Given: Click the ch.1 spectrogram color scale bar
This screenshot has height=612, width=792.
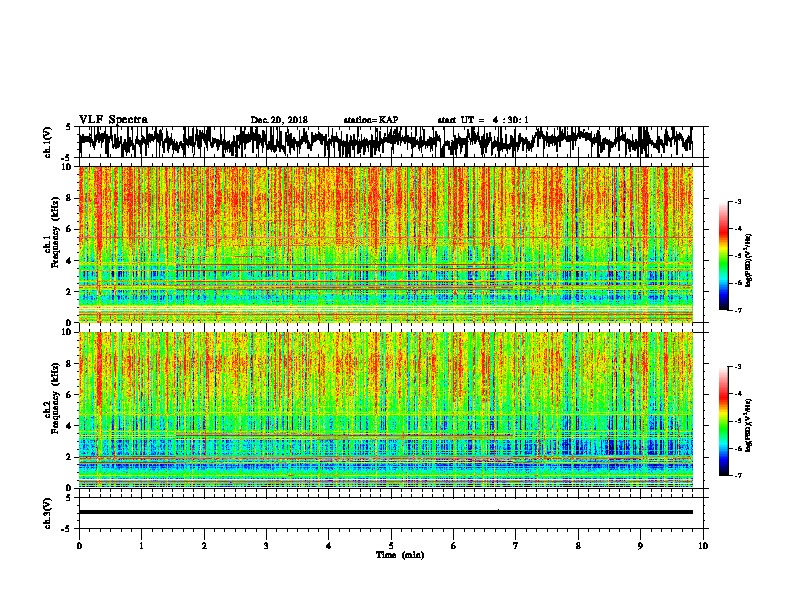Looking at the screenshot, I should (724, 256).
